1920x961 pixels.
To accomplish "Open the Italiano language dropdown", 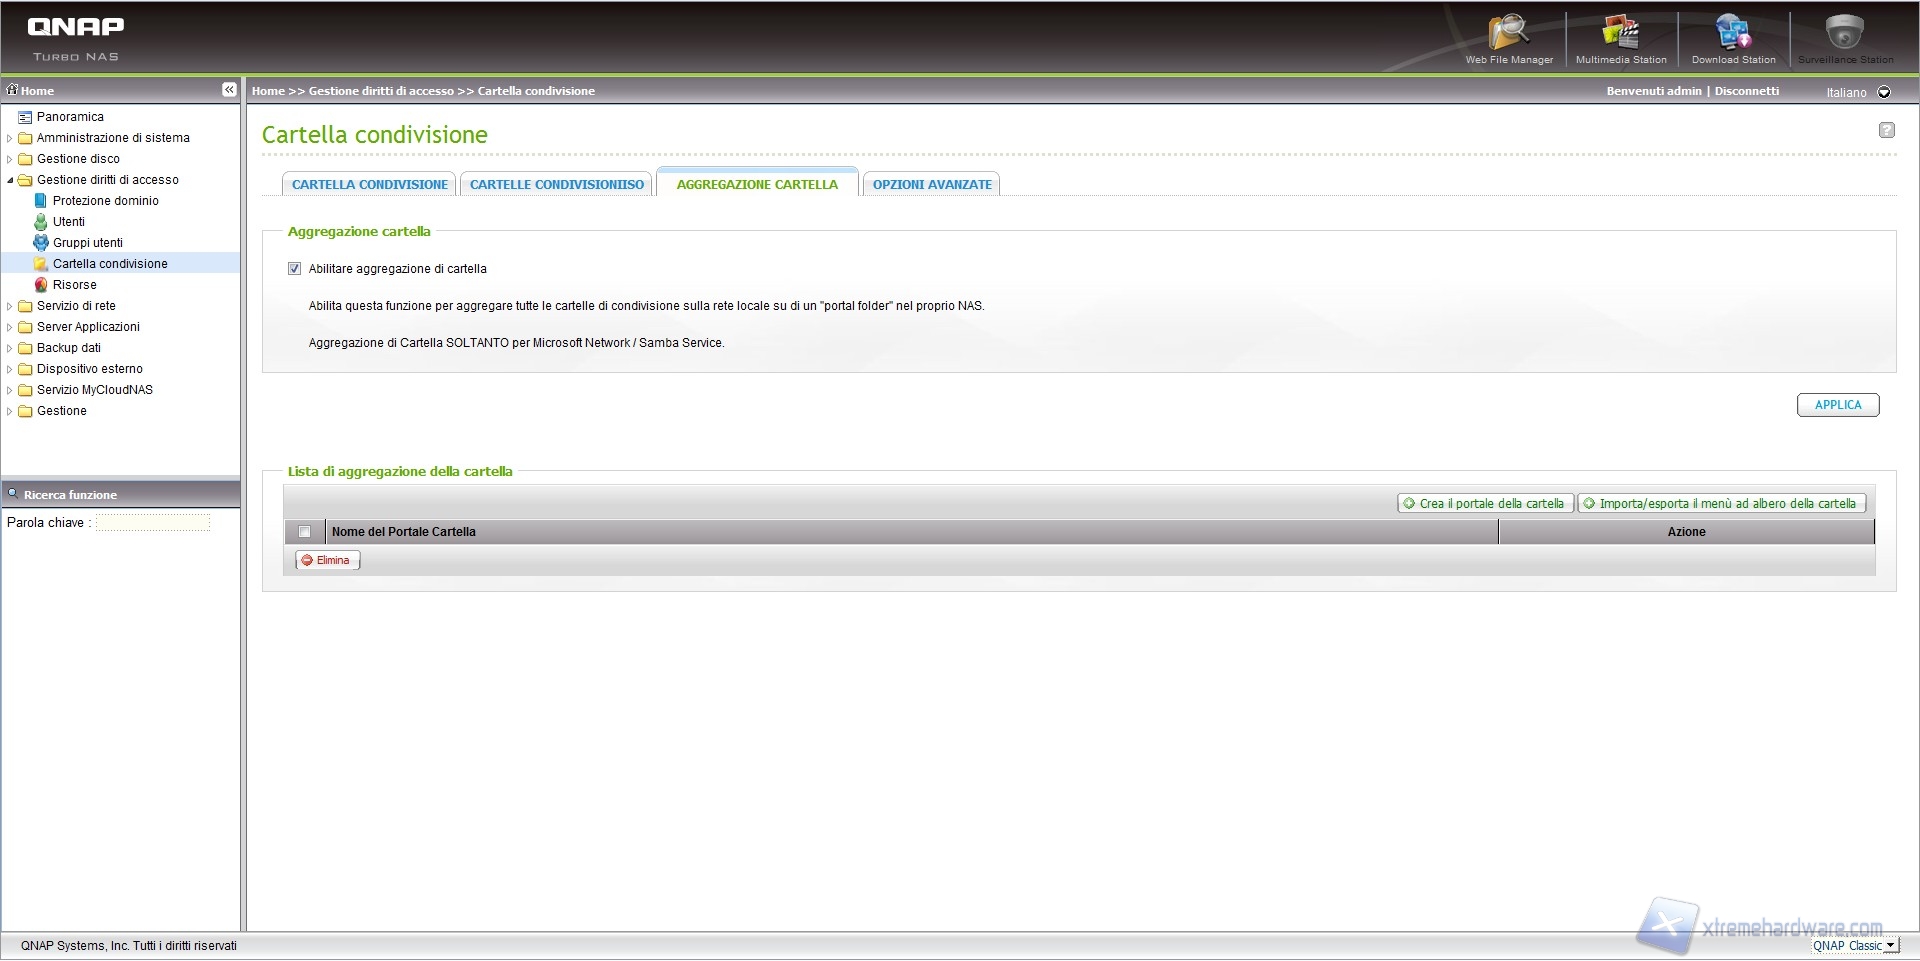I will [1884, 92].
